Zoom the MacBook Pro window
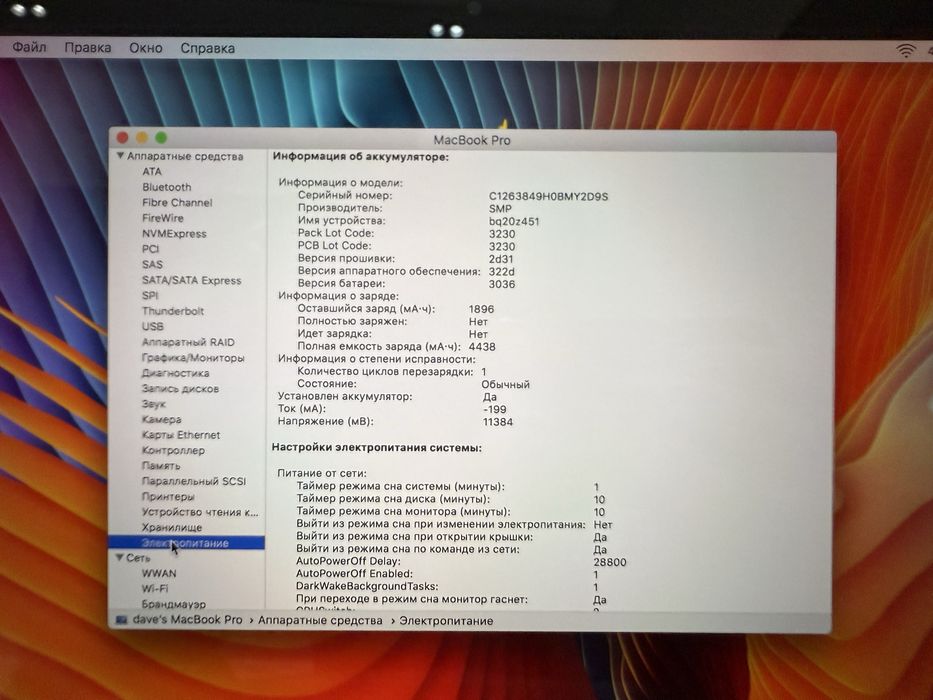Viewport: 933px width, 700px height. [161, 138]
